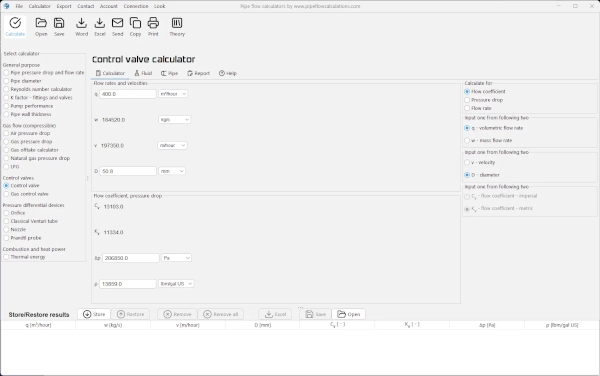
Task: Click the D diameter input field
Action: (128, 171)
